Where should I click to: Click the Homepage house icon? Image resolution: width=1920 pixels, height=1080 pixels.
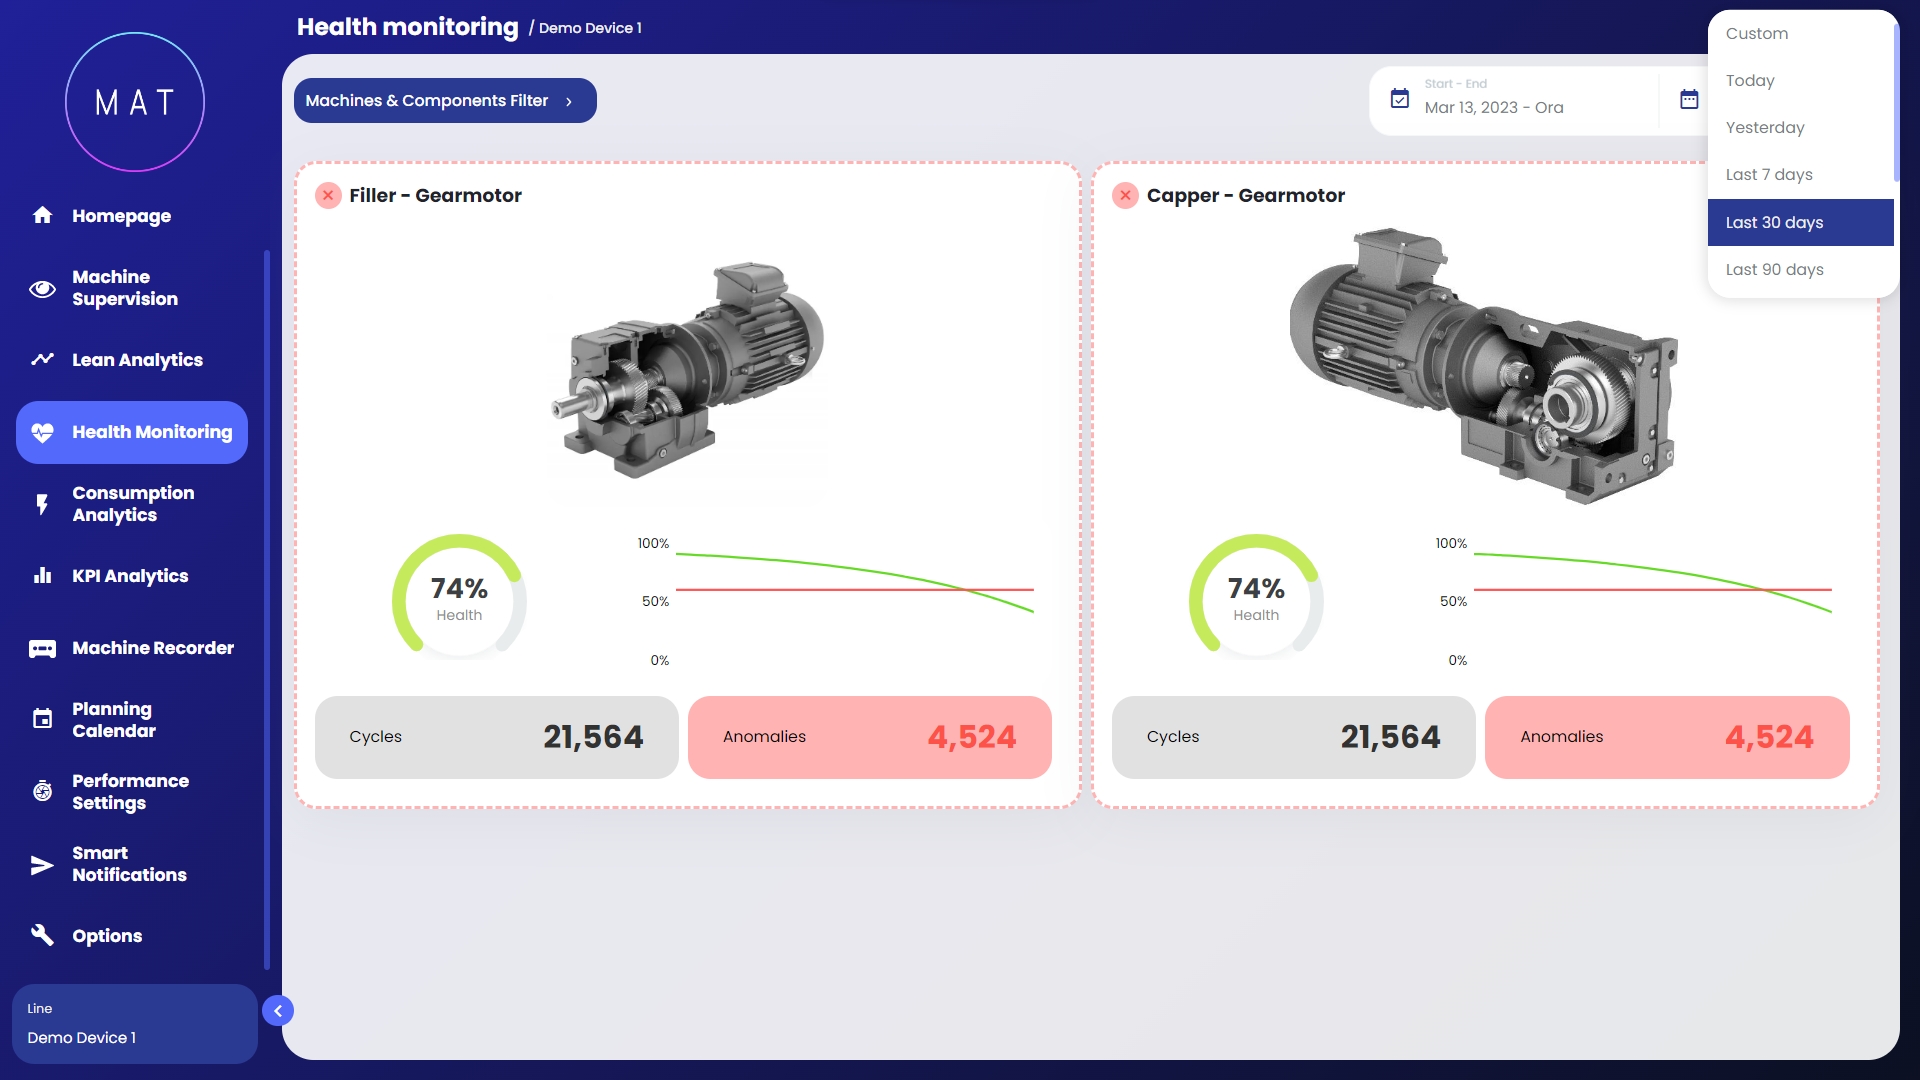[42, 215]
